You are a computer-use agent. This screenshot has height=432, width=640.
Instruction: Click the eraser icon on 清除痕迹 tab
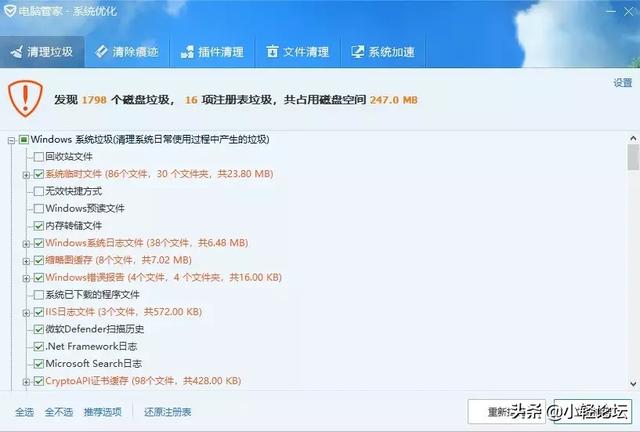click(101, 51)
